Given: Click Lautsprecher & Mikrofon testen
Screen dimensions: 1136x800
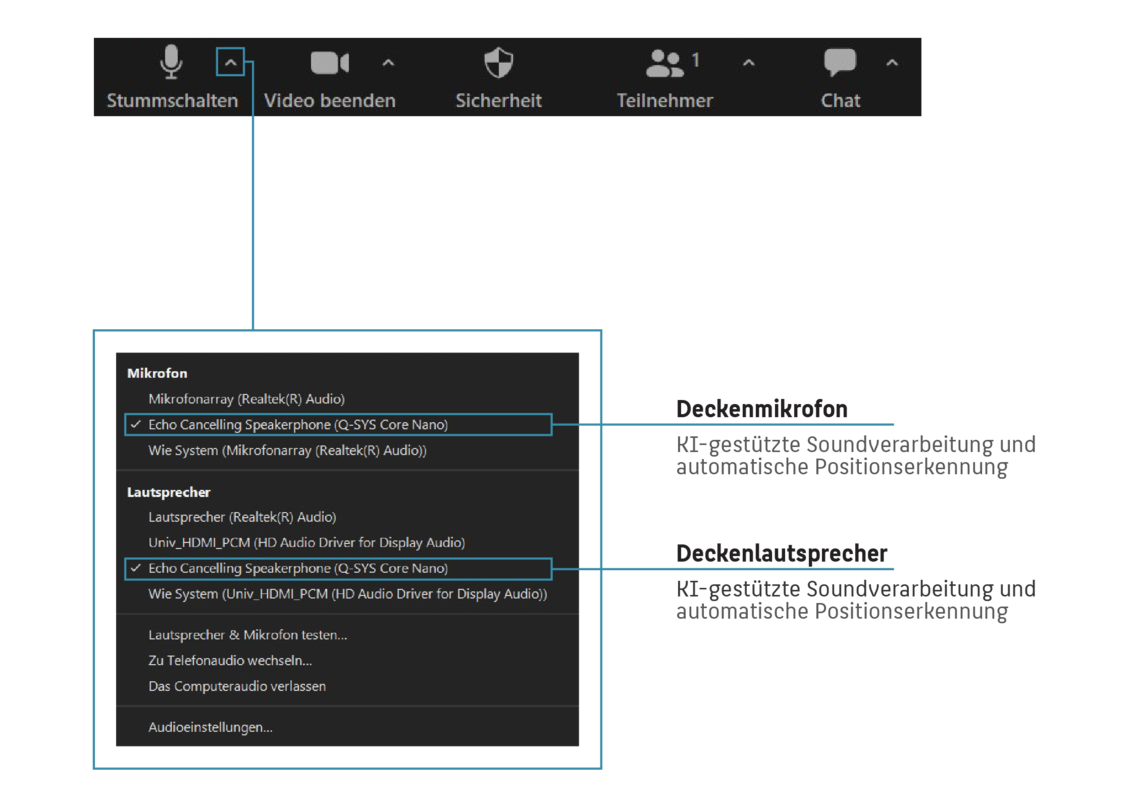Looking at the screenshot, I should coord(247,635).
